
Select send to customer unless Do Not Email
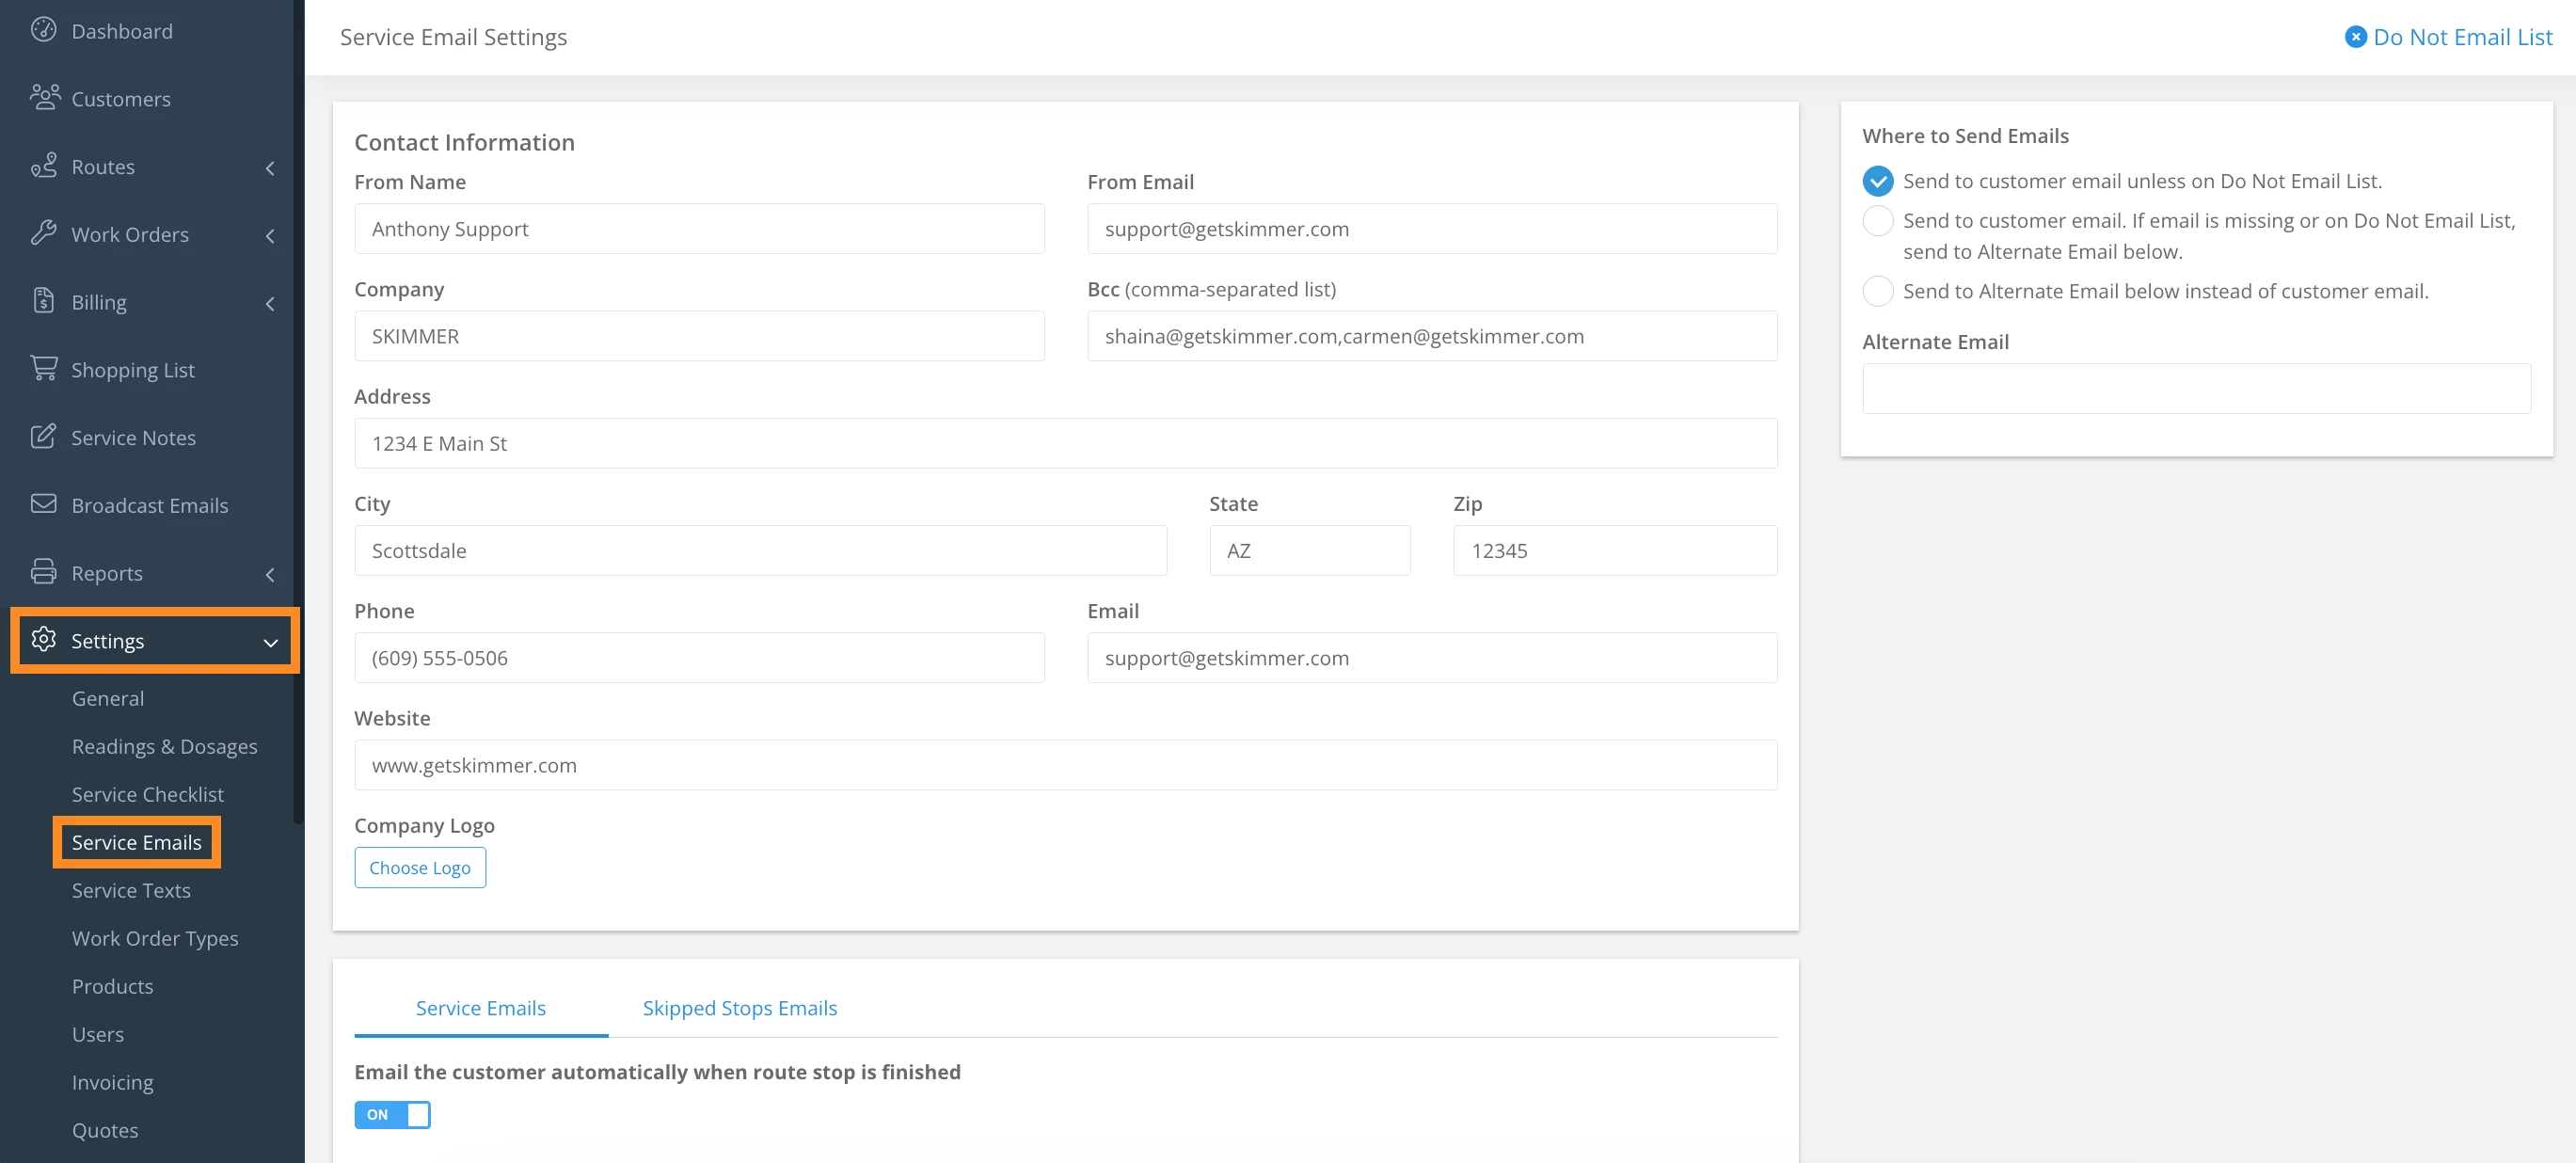(x=1877, y=181)
